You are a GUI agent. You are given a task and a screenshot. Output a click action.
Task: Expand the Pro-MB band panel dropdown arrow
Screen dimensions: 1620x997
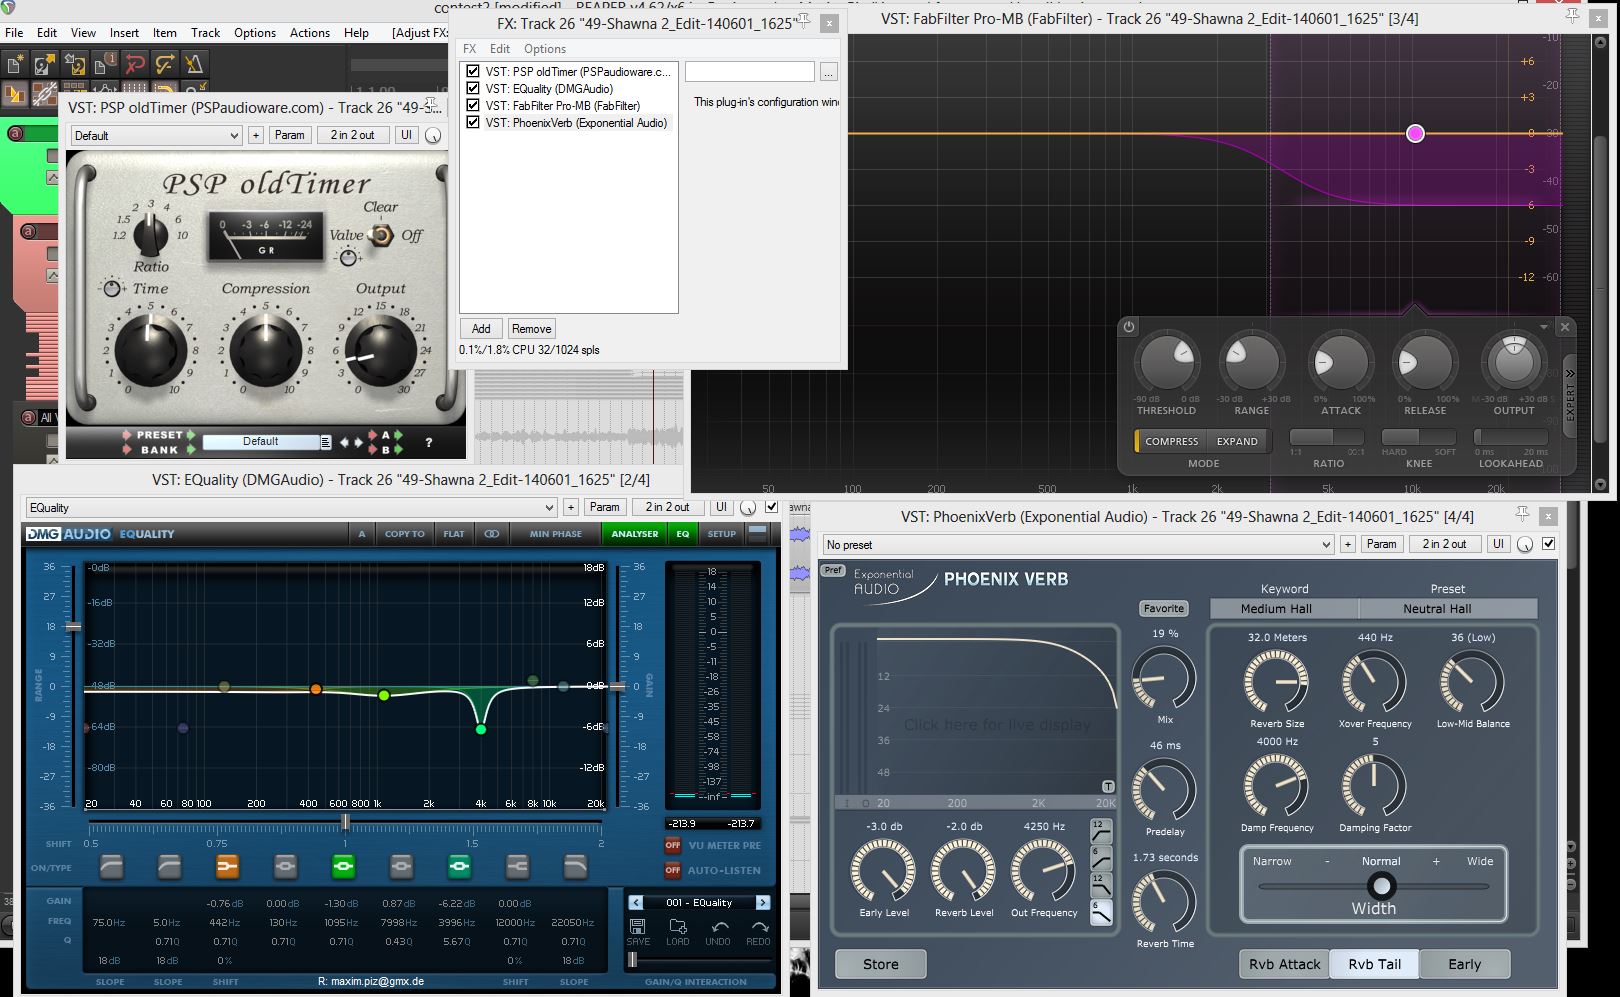(1543, 327)
